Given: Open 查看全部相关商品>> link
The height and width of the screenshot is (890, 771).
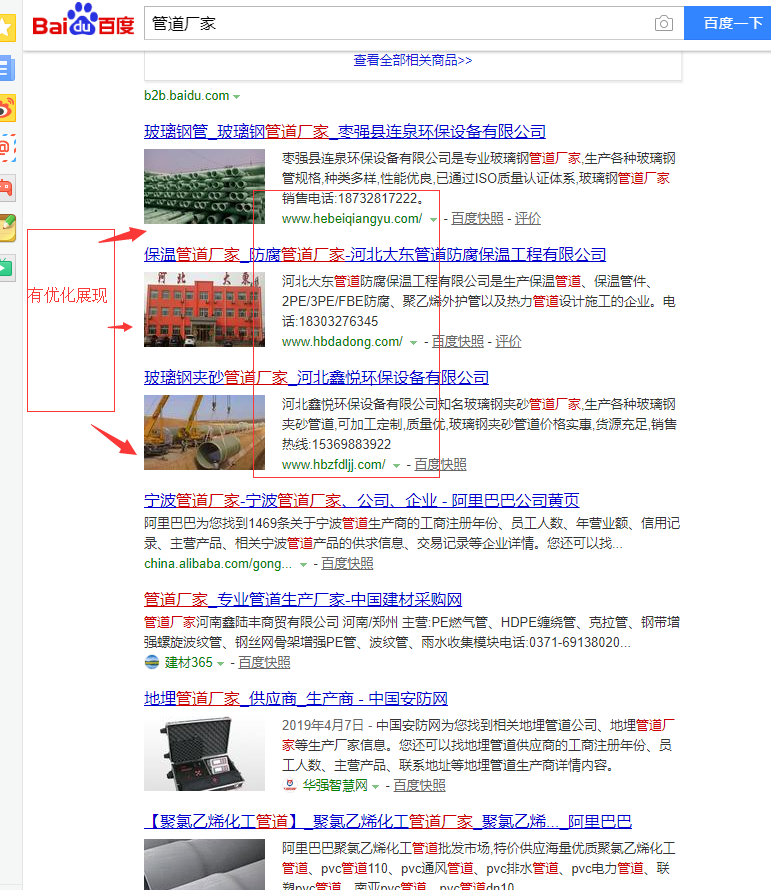Looking at the screenshot, I should 413,60.
